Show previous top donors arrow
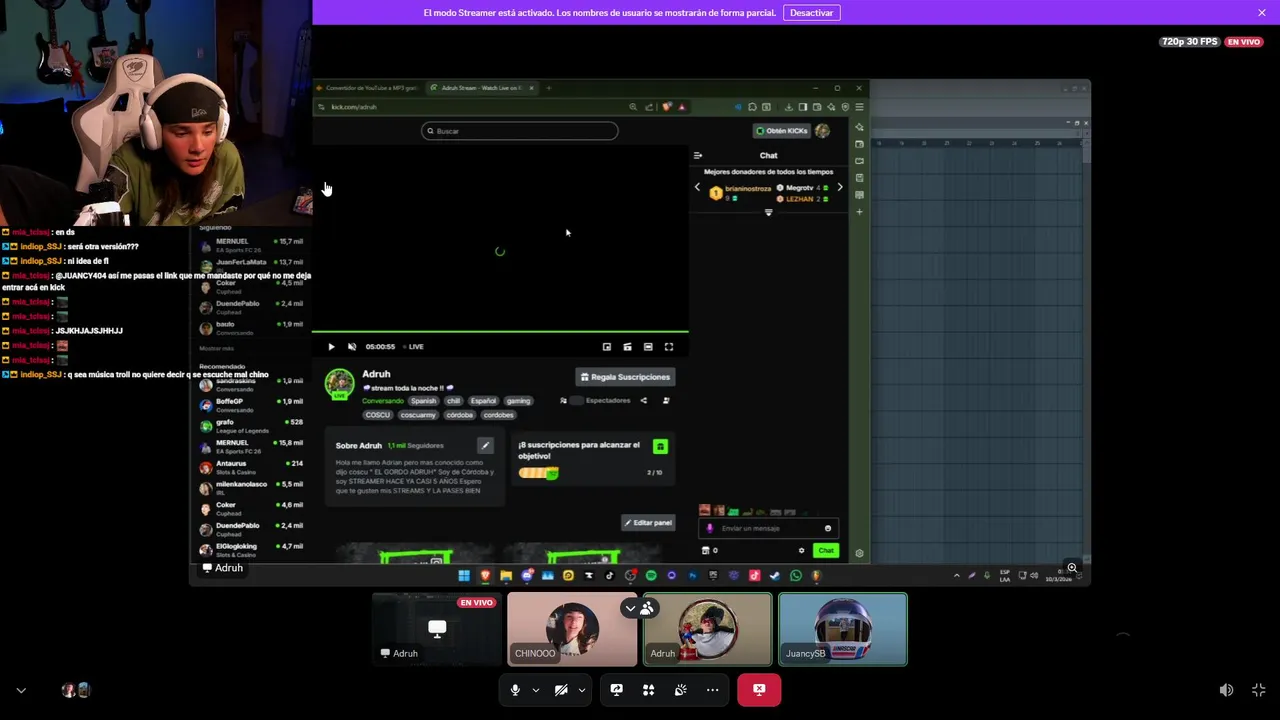 coord(697,188)
